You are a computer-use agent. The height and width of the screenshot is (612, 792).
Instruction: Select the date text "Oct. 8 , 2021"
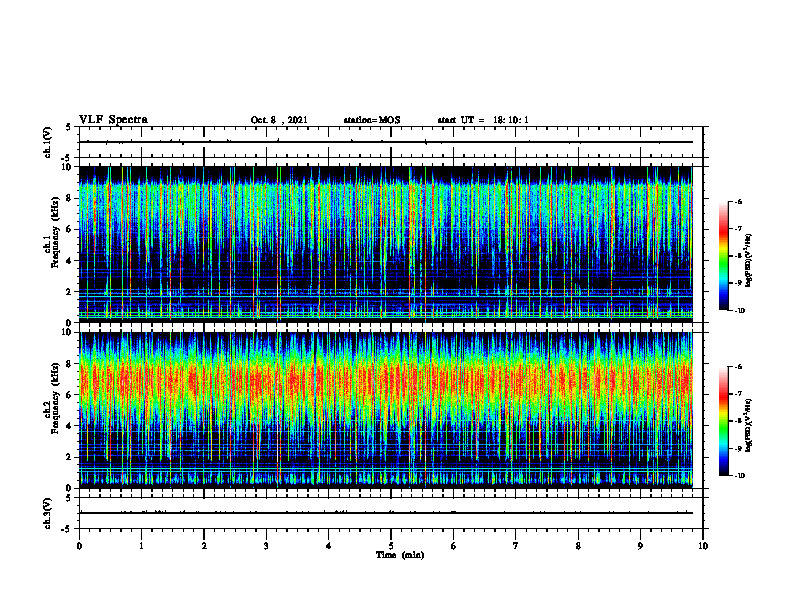[x=279, y=120]
